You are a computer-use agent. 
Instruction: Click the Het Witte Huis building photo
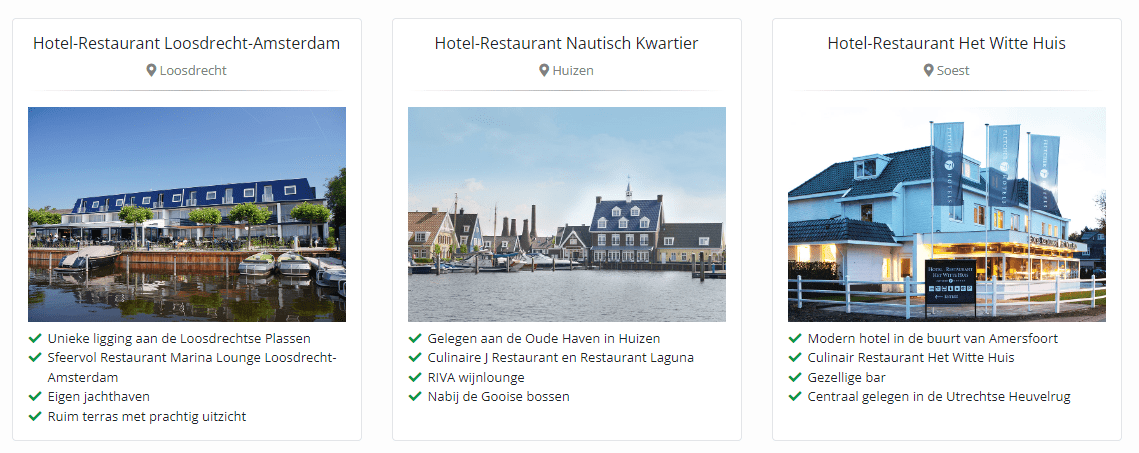[x=947, y=214]
